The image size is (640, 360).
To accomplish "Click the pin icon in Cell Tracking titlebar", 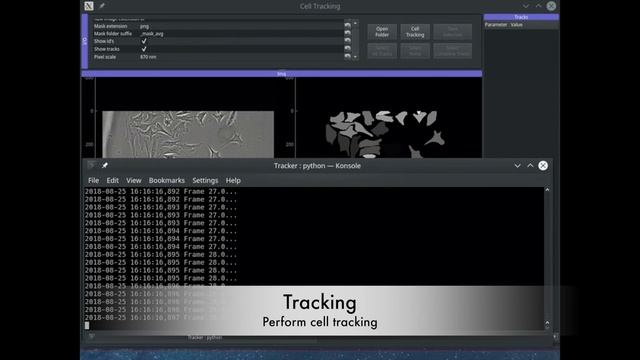I will coord(102,6).
